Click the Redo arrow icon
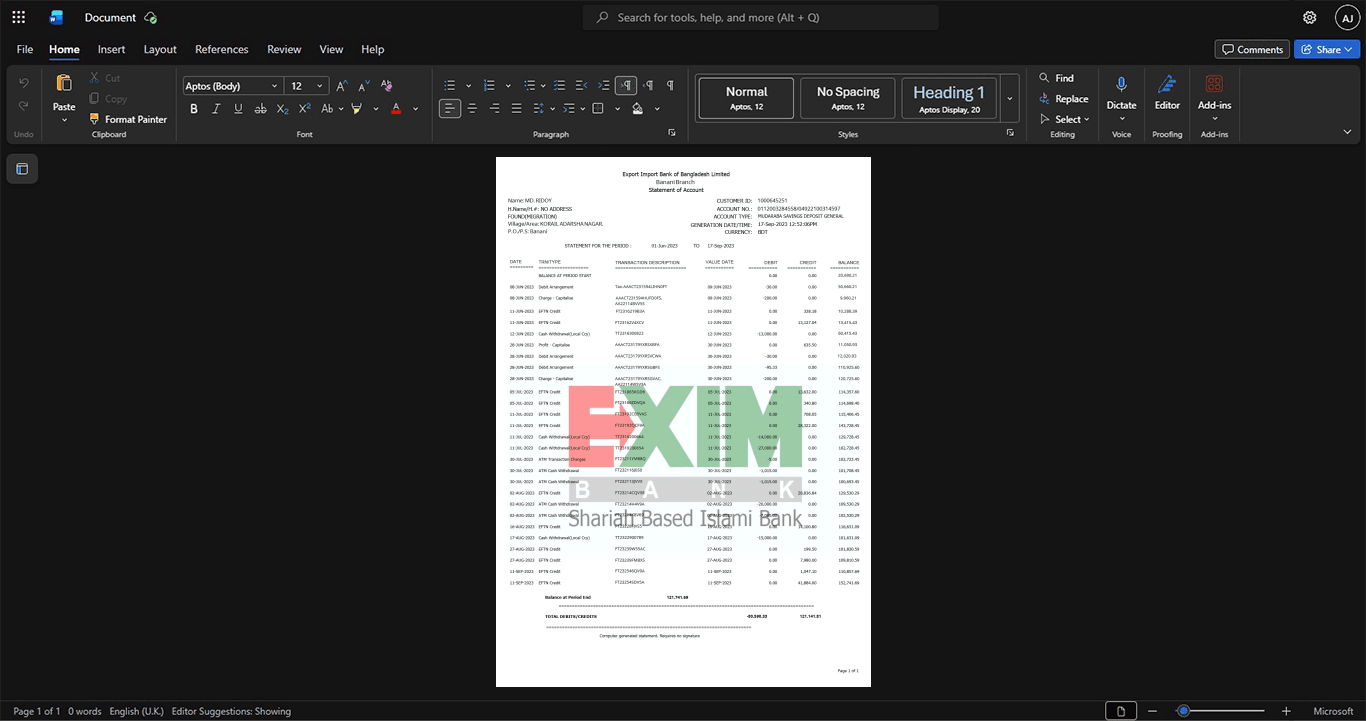The height and width of the screenshot is (721, 1366). [x=24, y=106]
